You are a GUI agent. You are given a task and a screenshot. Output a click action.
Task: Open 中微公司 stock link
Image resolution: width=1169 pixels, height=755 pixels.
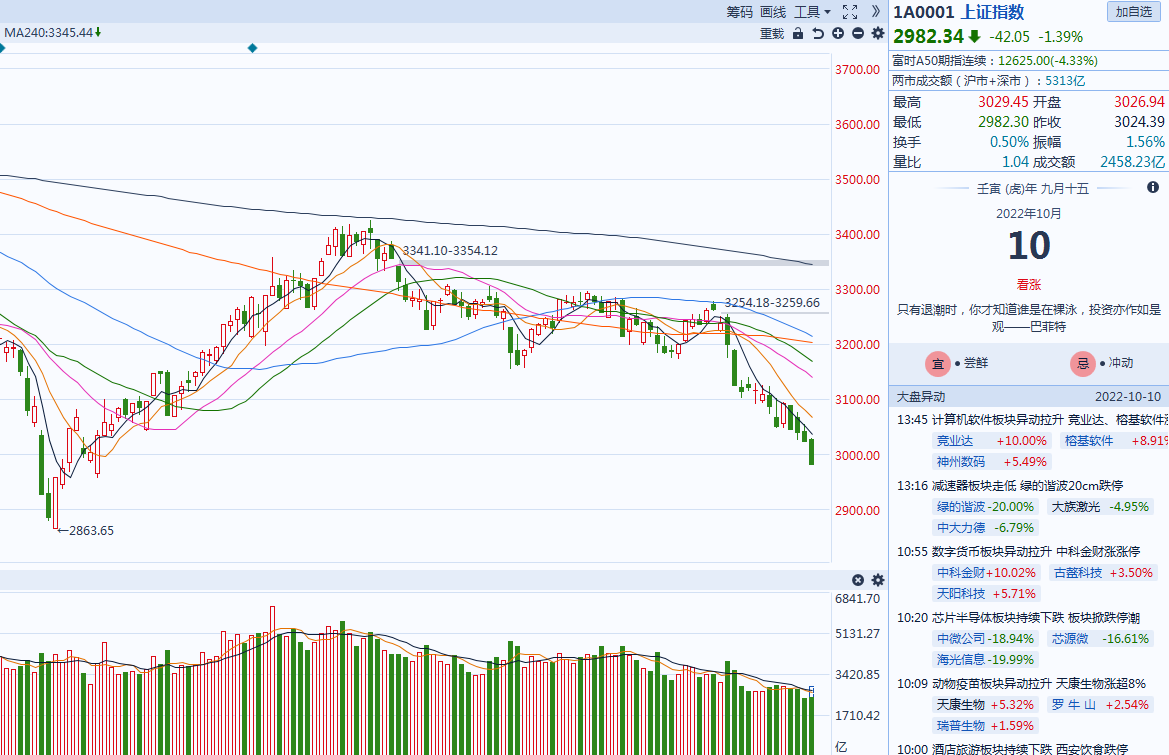961,639
